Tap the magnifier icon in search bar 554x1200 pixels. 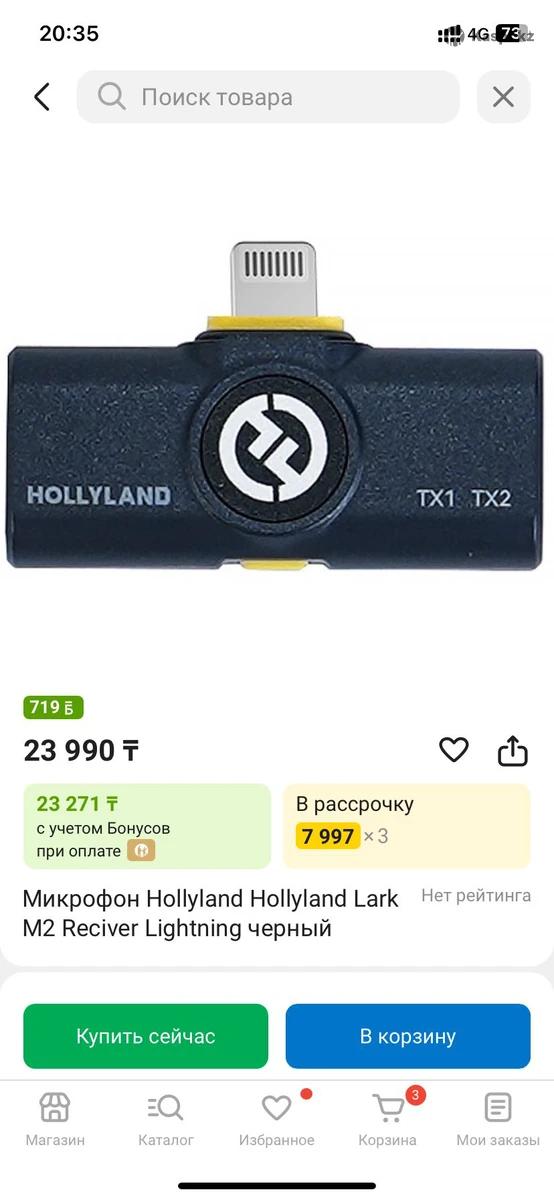111,97
